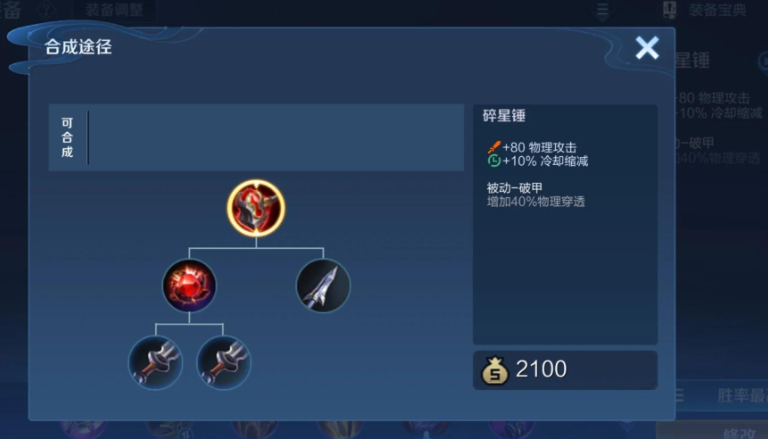
Task: Click the 碎星锤 title in details panel
Action: click(504, 116)
